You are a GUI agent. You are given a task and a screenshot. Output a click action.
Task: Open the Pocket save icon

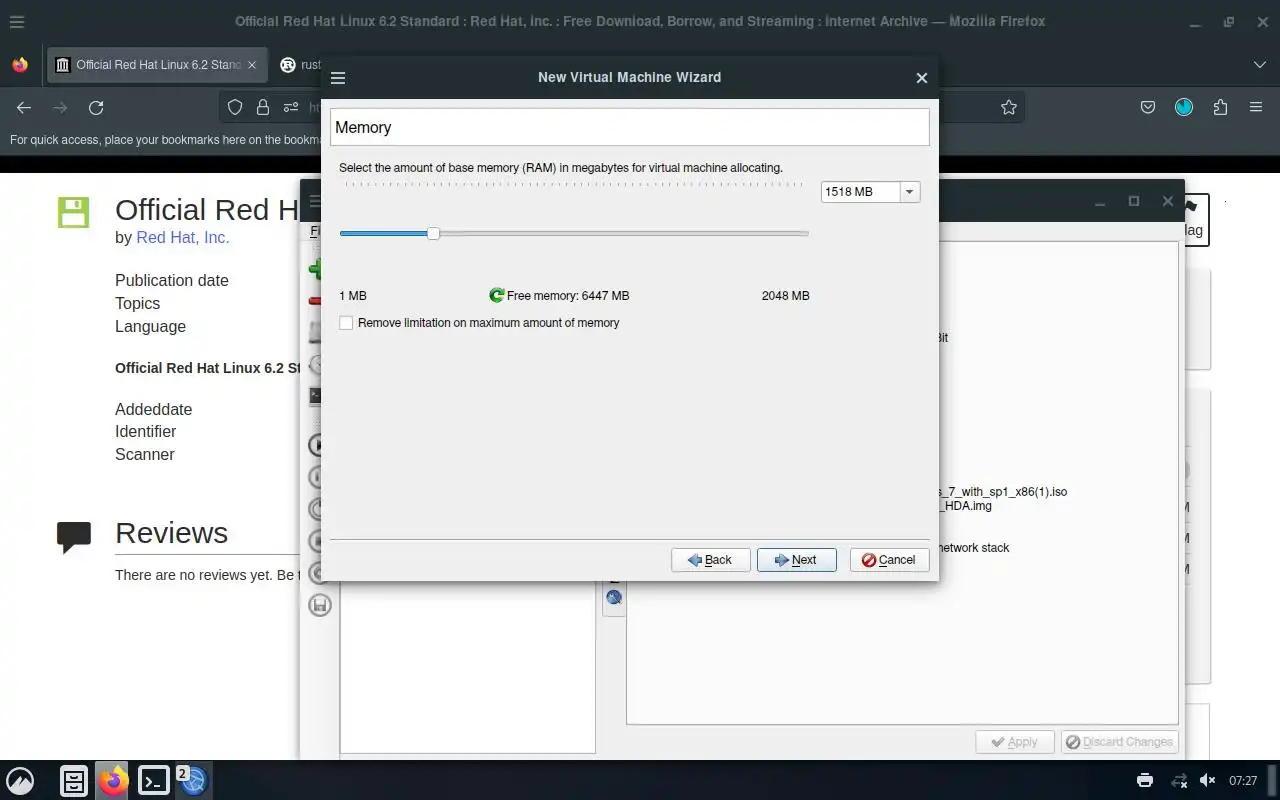[x=1148, y=107]
